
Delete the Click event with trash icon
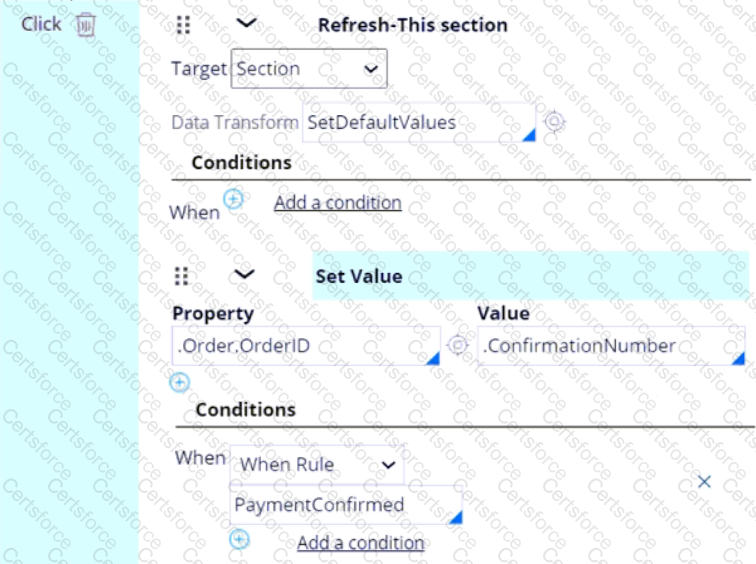tap(86, 24)
